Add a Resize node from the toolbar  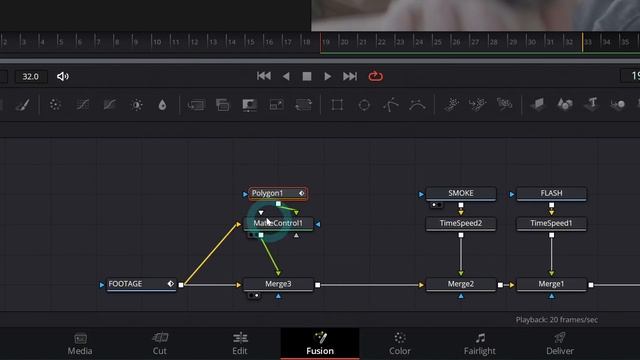(x=276, y=105)
